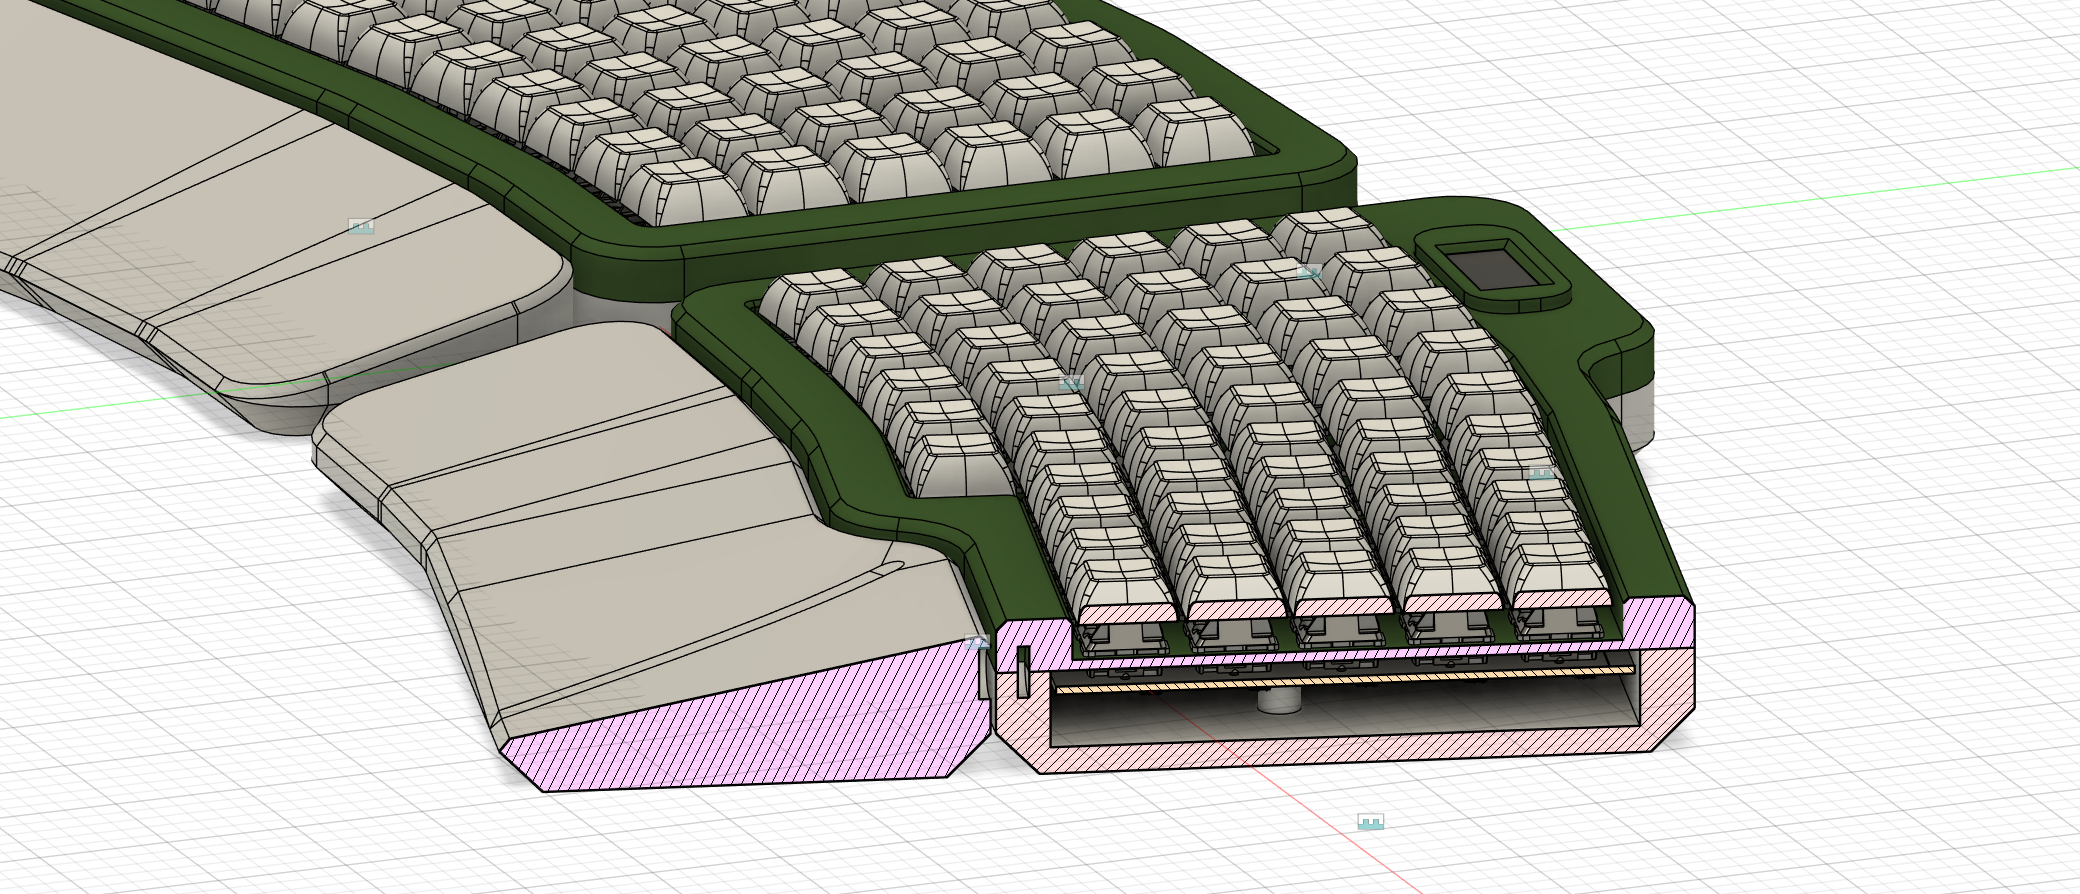2080x894 pixels.
Task: Click the small green latch in the cut wall
Action: tap(1023, 671)
